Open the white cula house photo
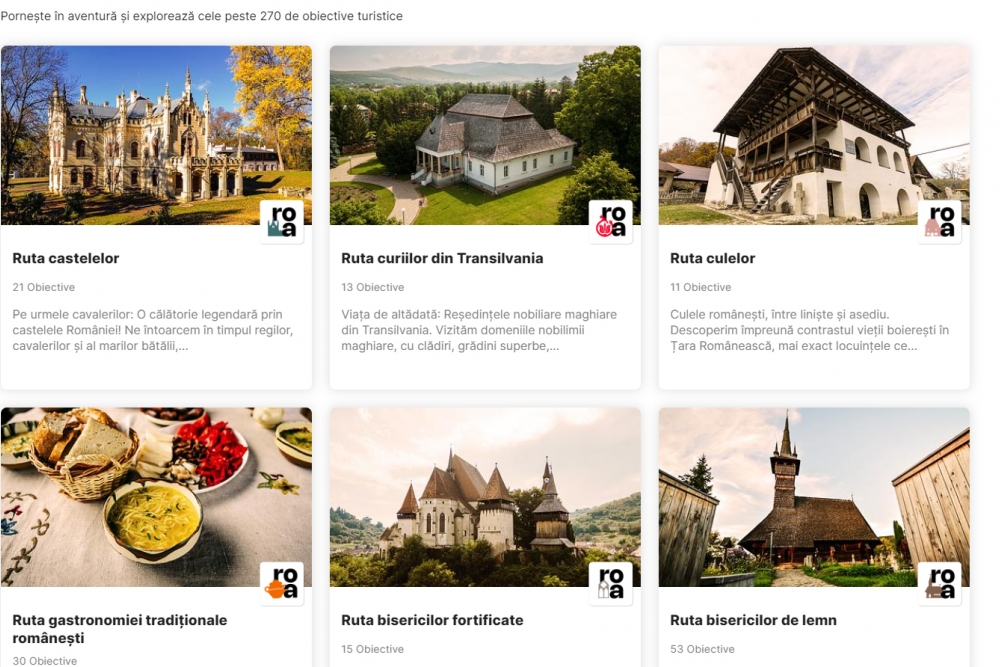The height and width of the screenshot is (667, 1000). pos(814,135)
